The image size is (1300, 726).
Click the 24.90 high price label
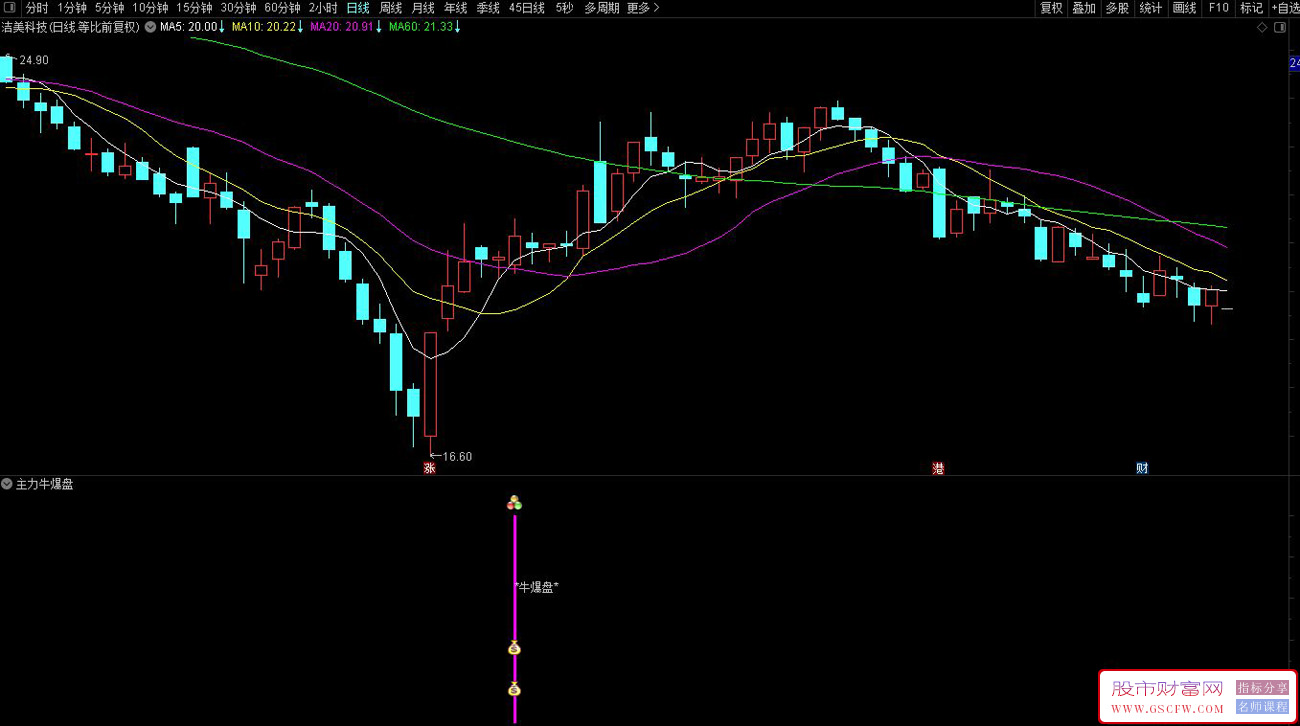[33, 60]
